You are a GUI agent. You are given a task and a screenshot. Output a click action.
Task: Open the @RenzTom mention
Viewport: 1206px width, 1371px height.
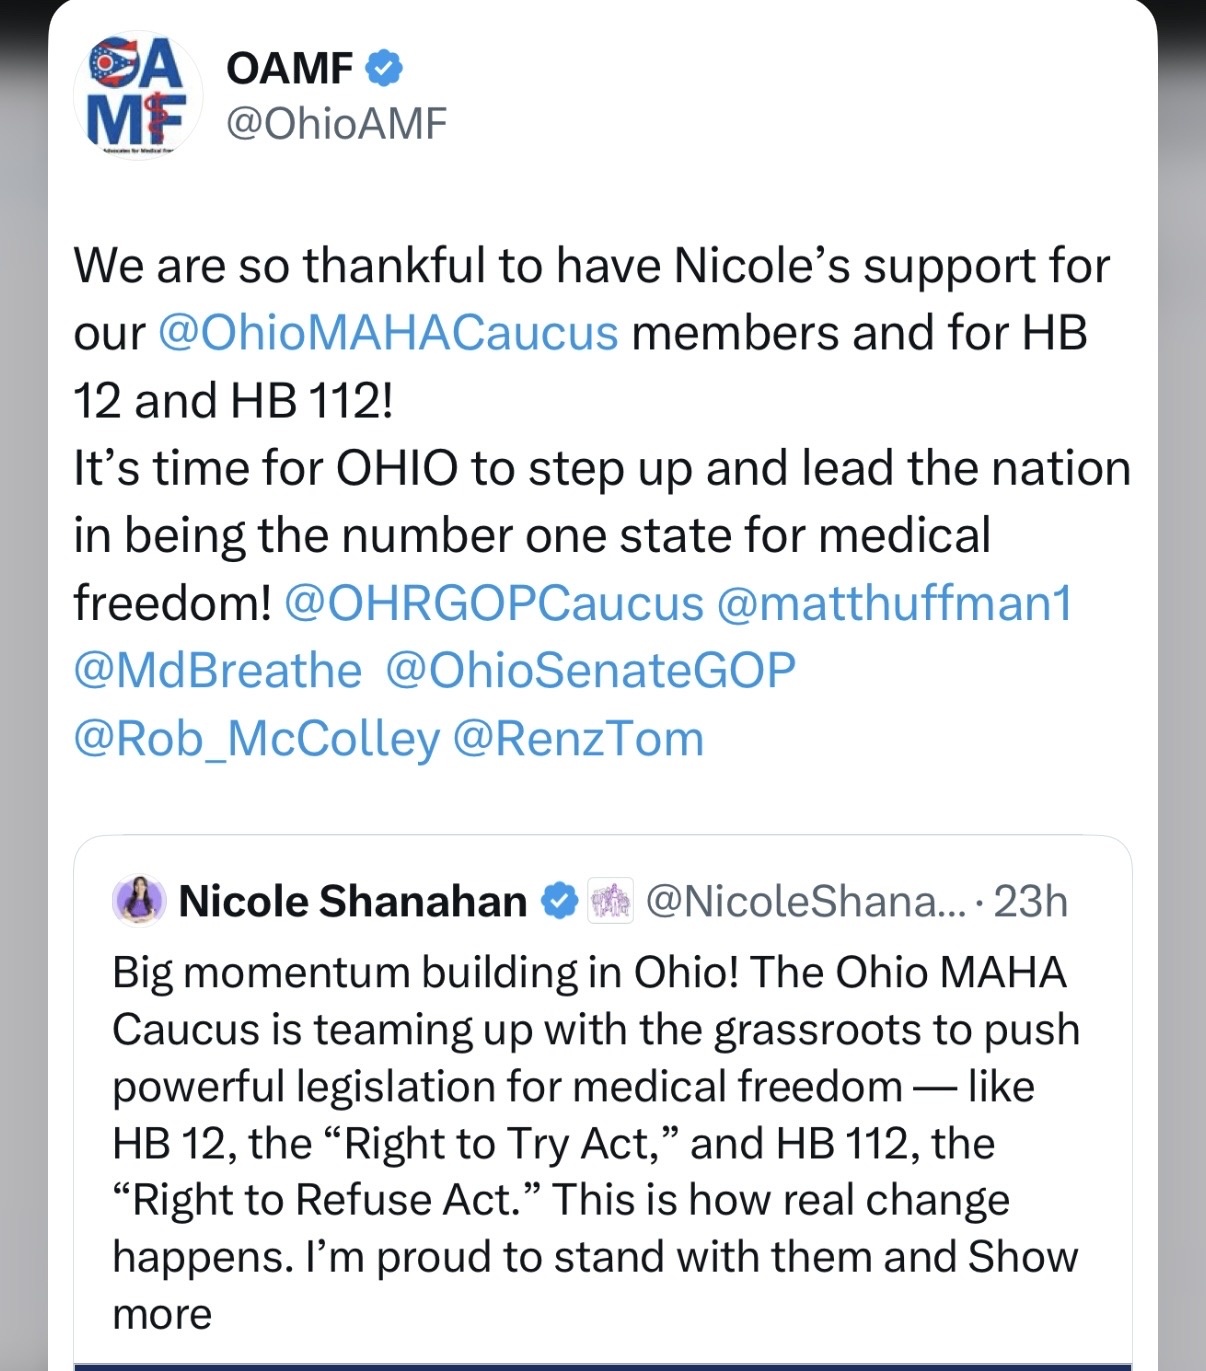click(579, 738)
